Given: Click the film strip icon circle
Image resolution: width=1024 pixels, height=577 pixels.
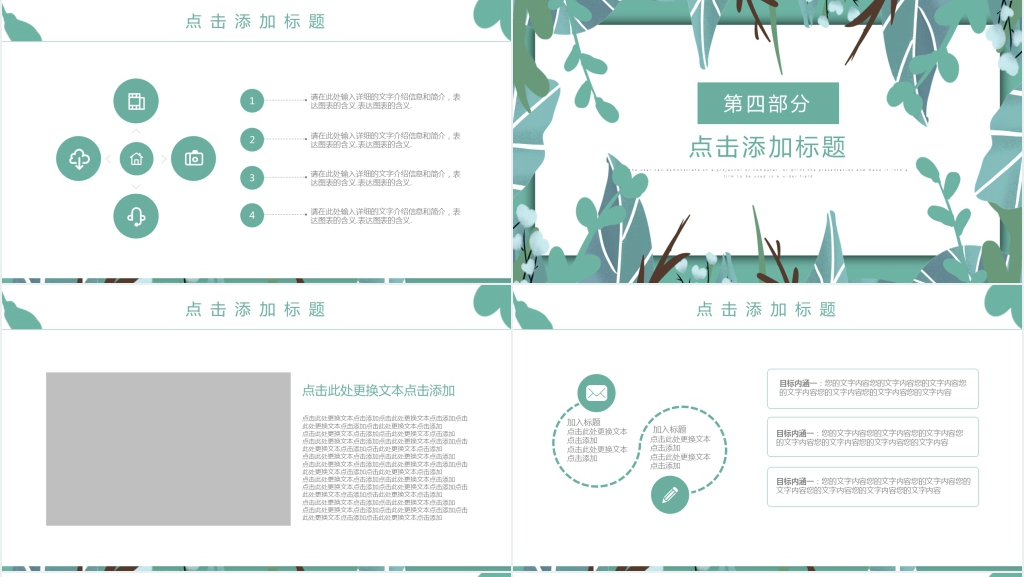Looking at the screenshot, I should [136, 101].
